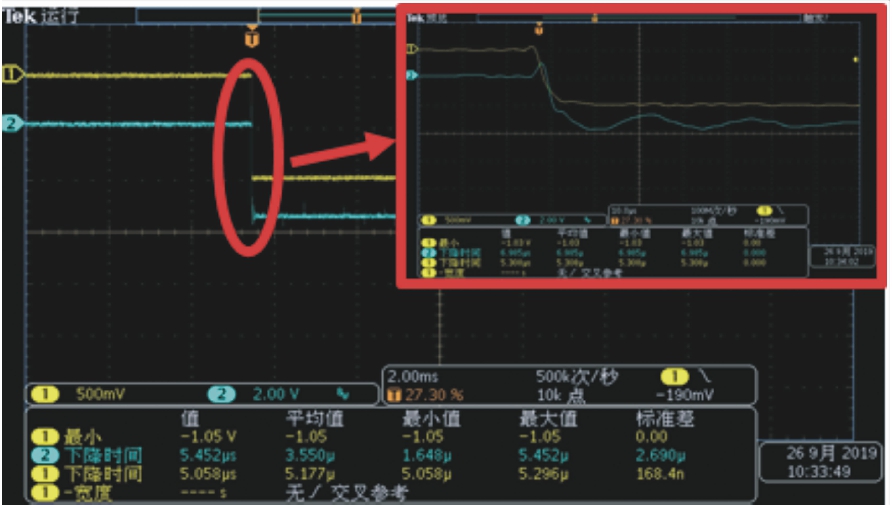
Task: Click the 2.00ms horizontal timebase readout
Action: point(414,377)
